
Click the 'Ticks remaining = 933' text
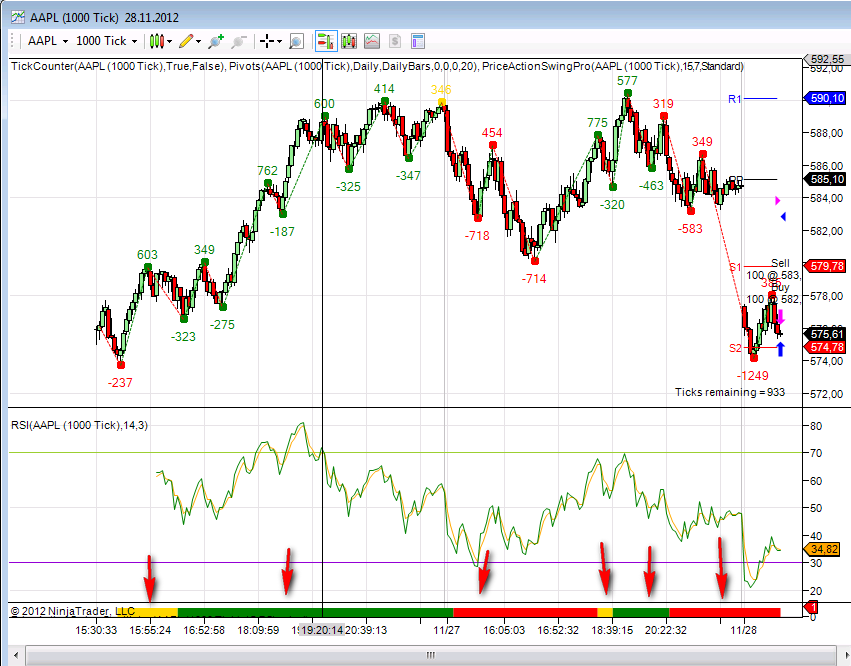coord(730,392)
